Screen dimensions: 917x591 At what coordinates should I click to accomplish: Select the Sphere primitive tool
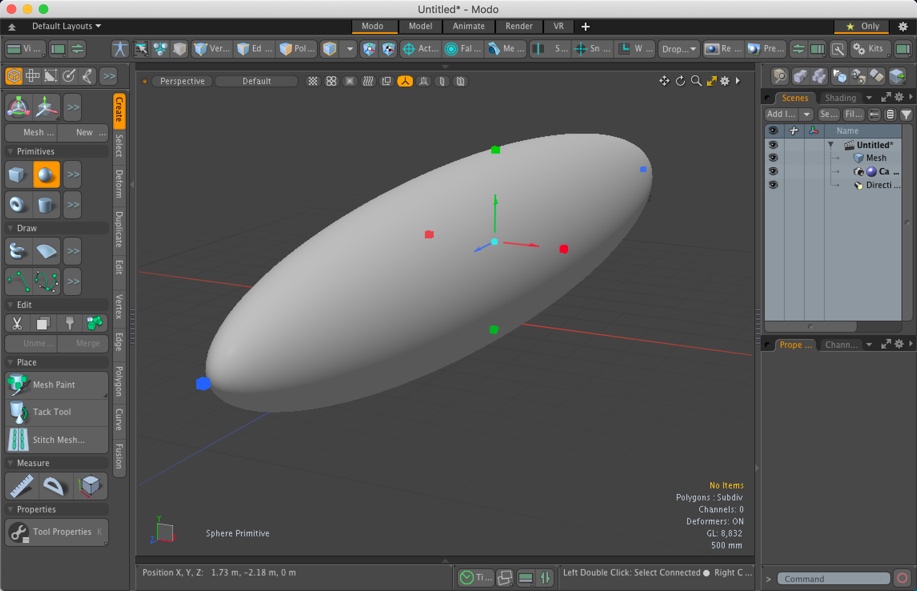coord(44,174)
